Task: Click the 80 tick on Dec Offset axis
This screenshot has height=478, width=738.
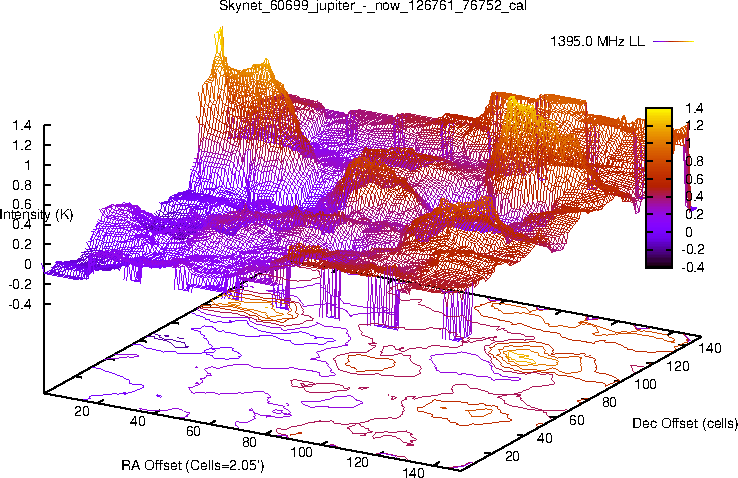Action: (610, 402)
